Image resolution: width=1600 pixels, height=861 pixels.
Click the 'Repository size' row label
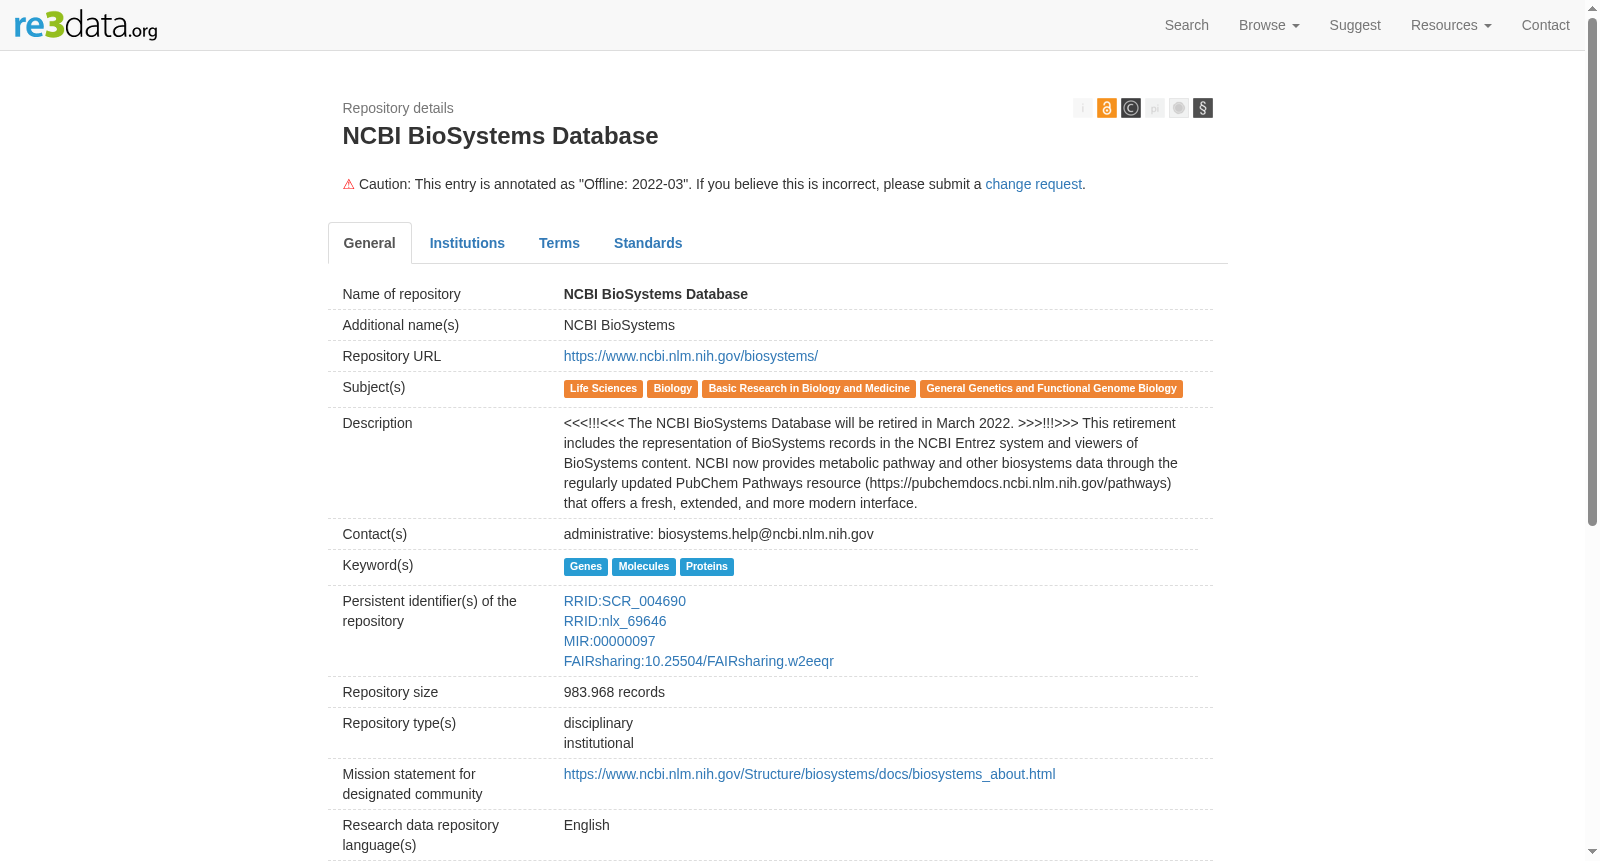coord(390,692)
